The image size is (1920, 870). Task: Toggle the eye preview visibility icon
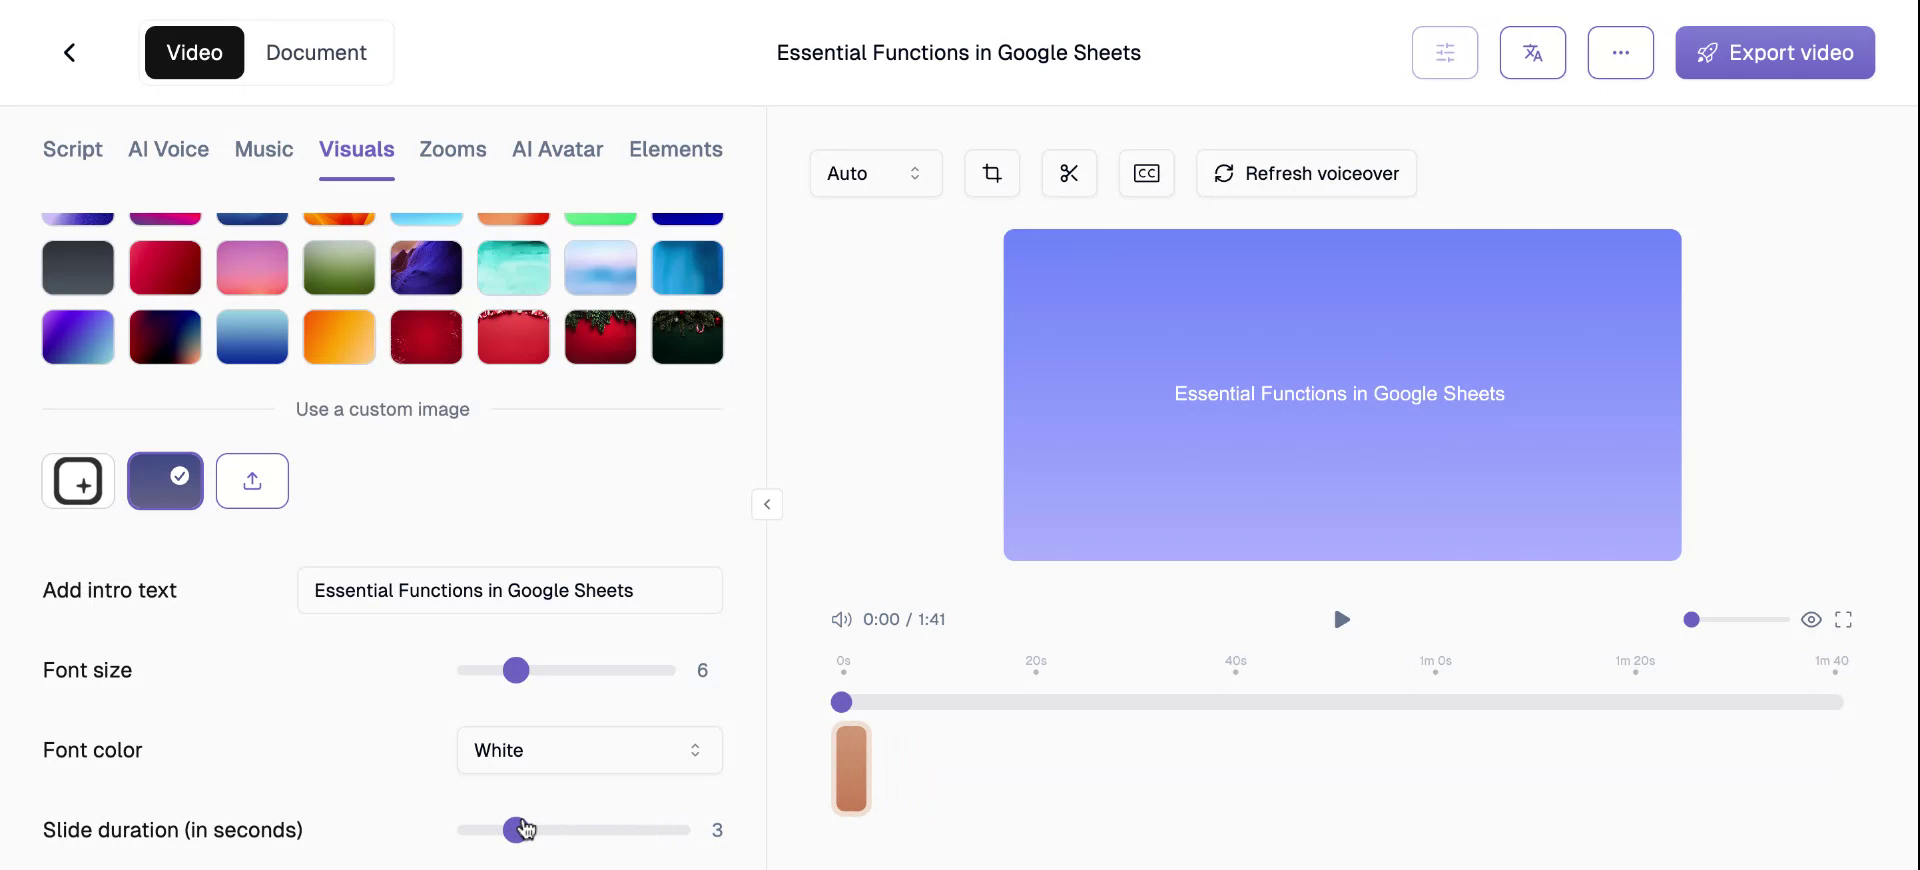[1810, 620]
